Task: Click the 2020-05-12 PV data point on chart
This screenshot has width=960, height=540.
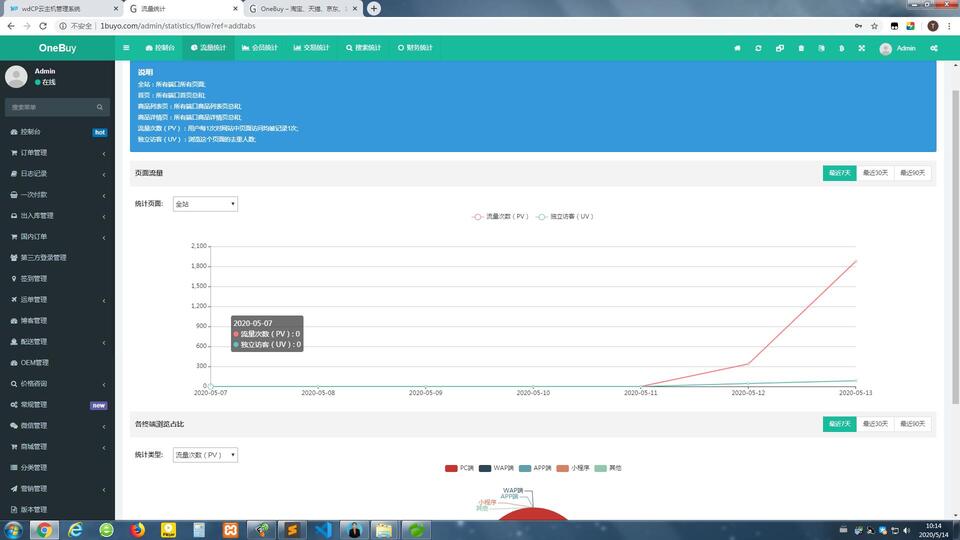Action: coord(748,364)
